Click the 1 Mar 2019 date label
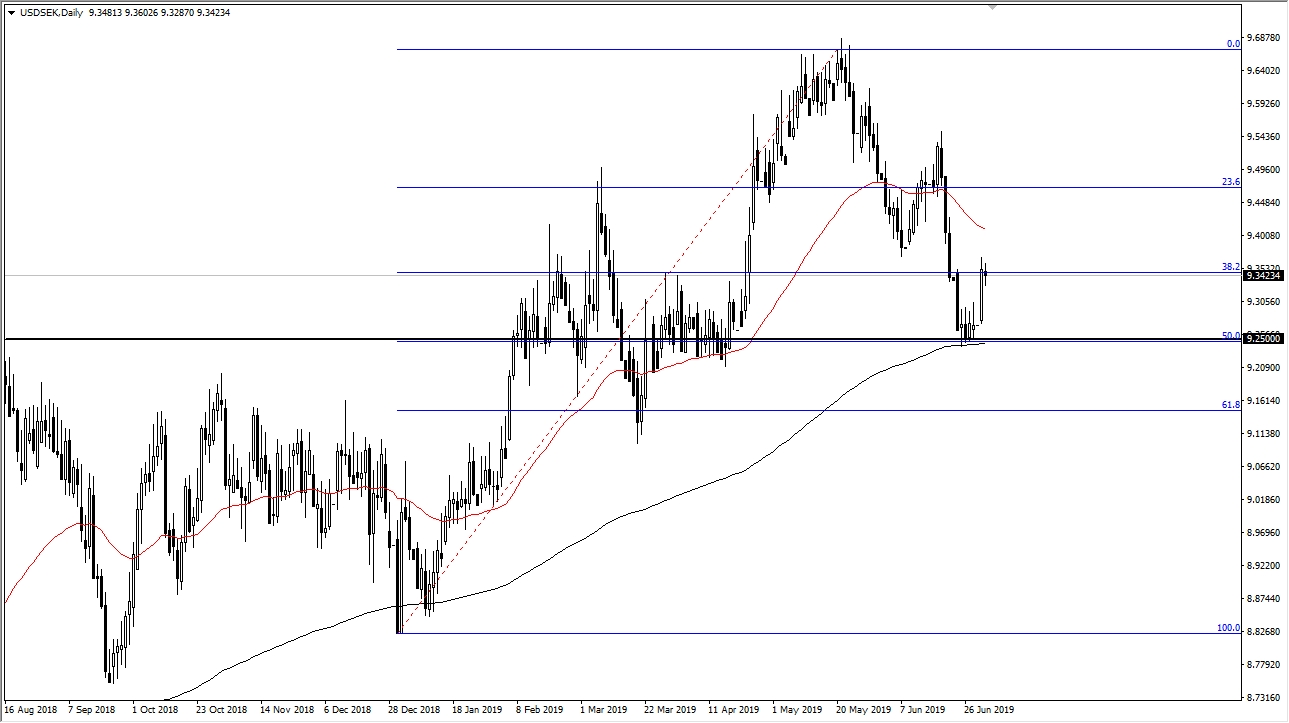The width and height of the screenshot is (1289, 723). [604, 711]
